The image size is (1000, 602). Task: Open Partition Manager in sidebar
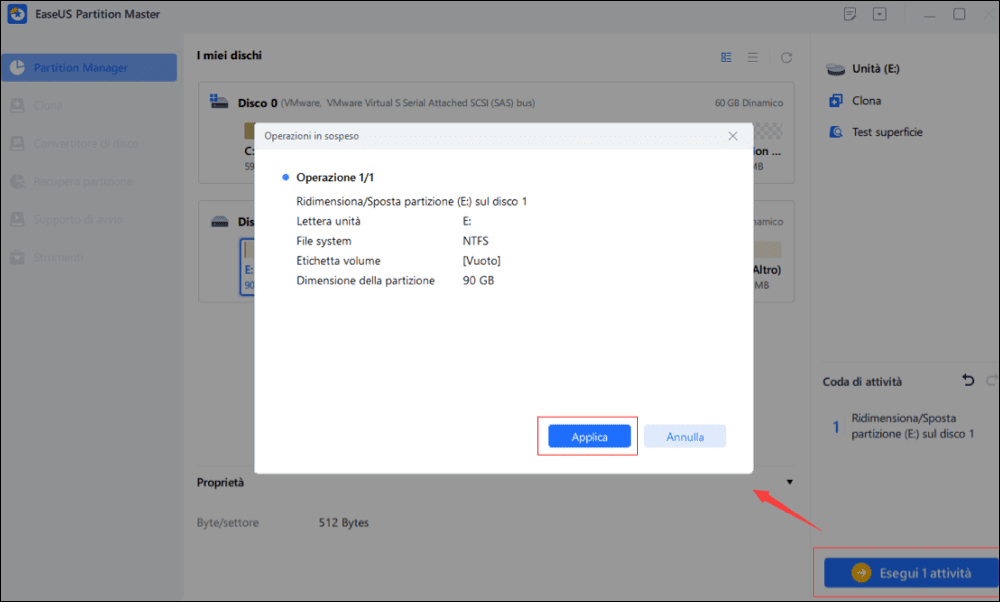coord(89,68)
